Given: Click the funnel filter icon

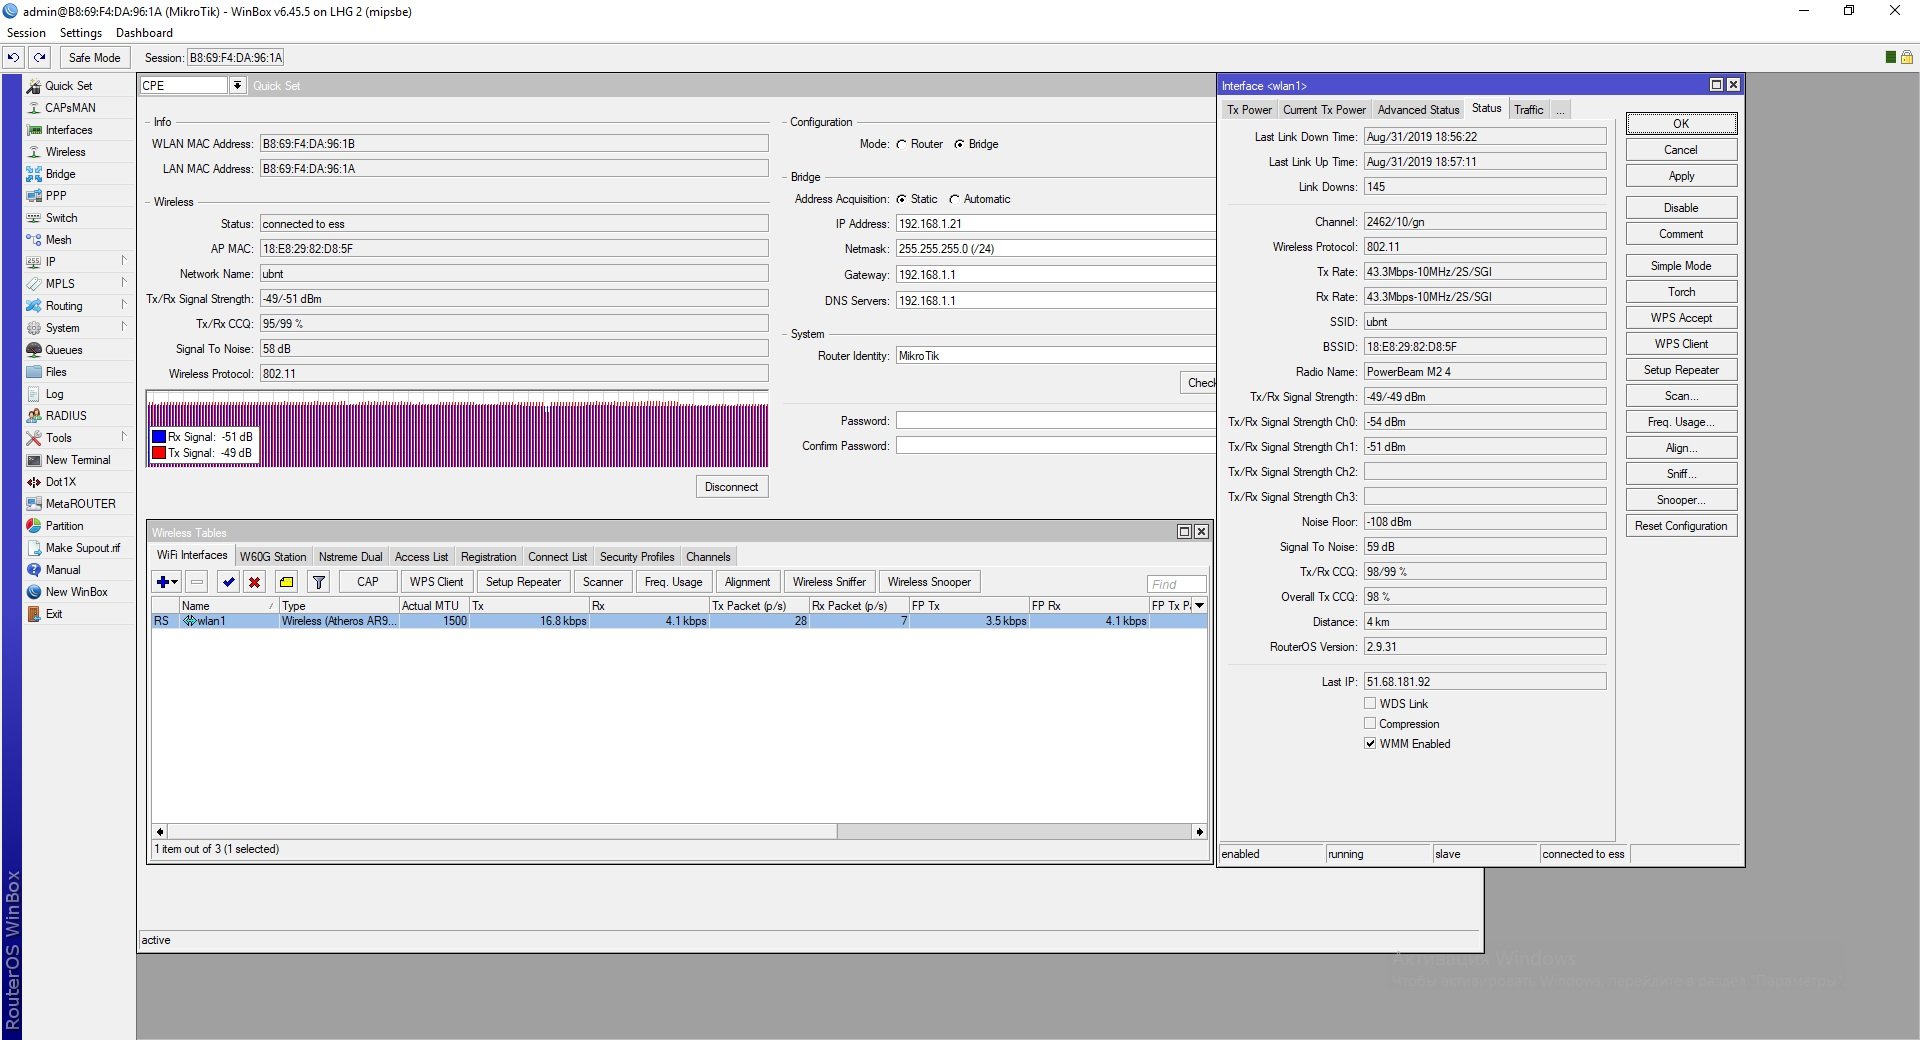Looking at the screenshot, I should click(319, 582).
